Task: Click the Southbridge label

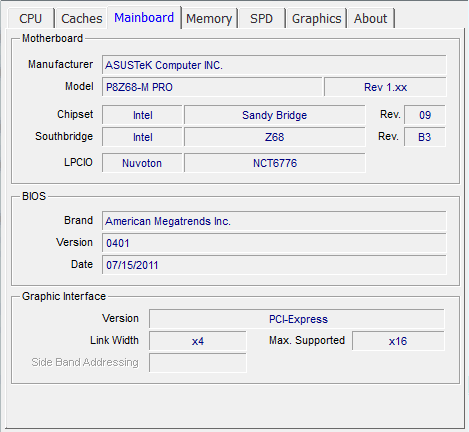Action: pyautogui.click(x=64, y=136)
